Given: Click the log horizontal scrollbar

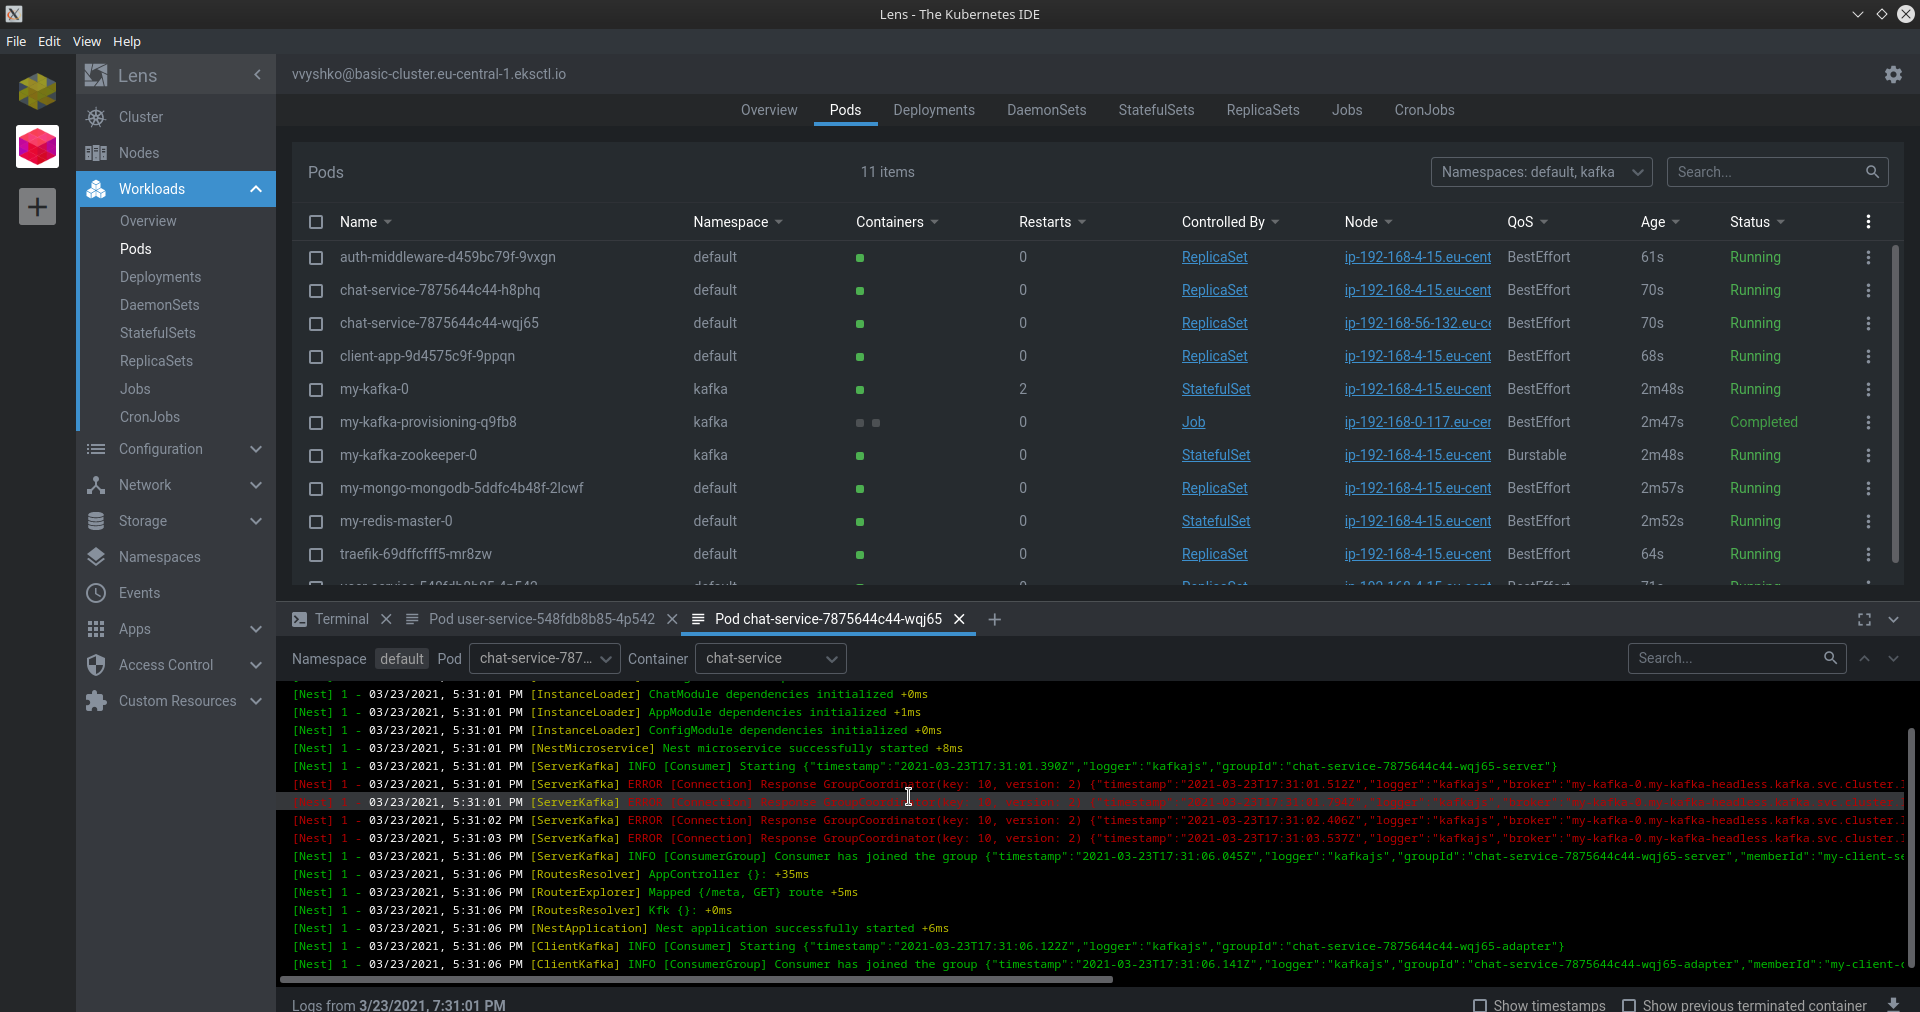Looking at the screenshot, I should (x=697, y=979).
